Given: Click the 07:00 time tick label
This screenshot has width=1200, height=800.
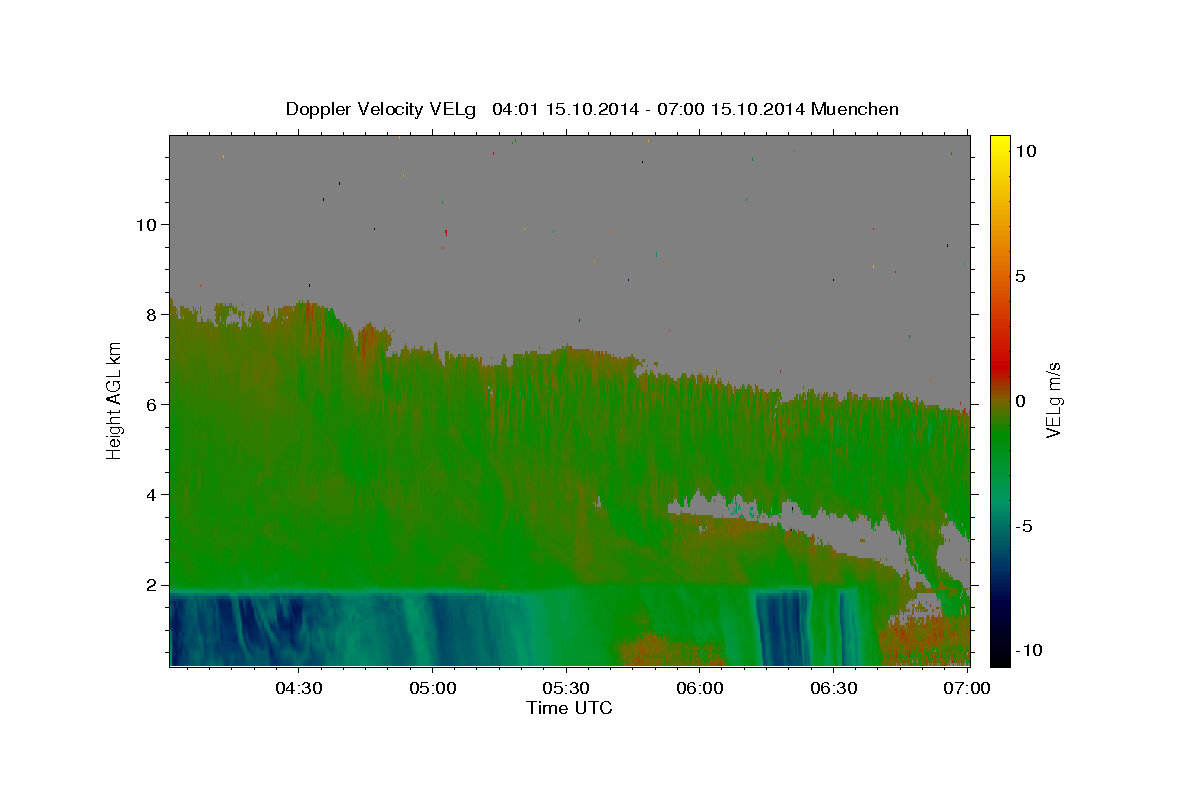Looking at the screenshot, I should pos(966,689).
